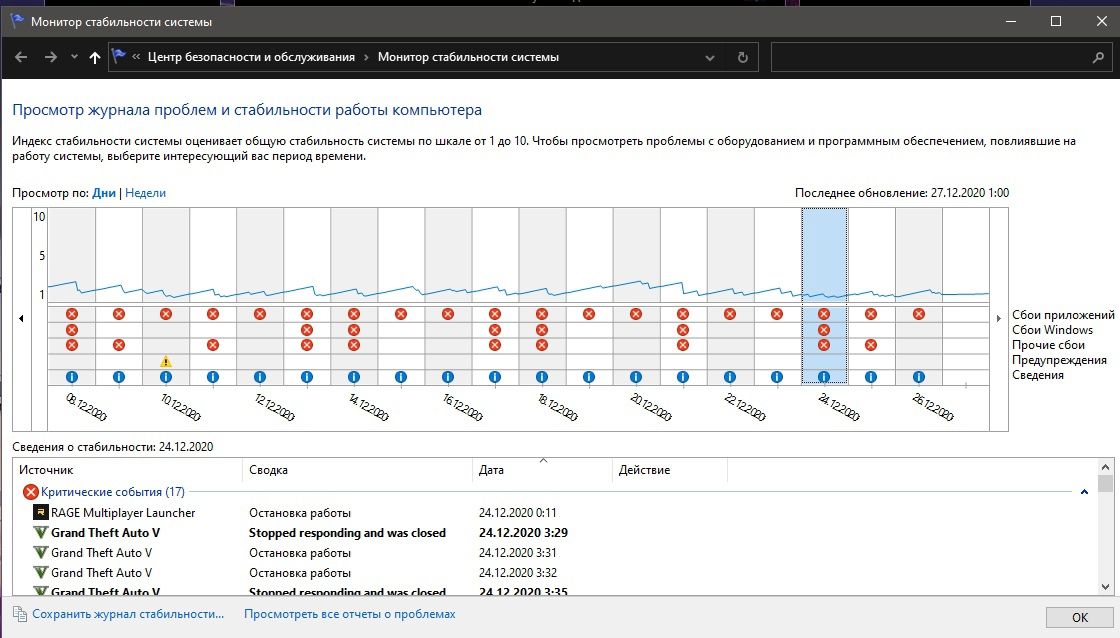Select the application failure icon for 16.12.2020

click(448, 314)
